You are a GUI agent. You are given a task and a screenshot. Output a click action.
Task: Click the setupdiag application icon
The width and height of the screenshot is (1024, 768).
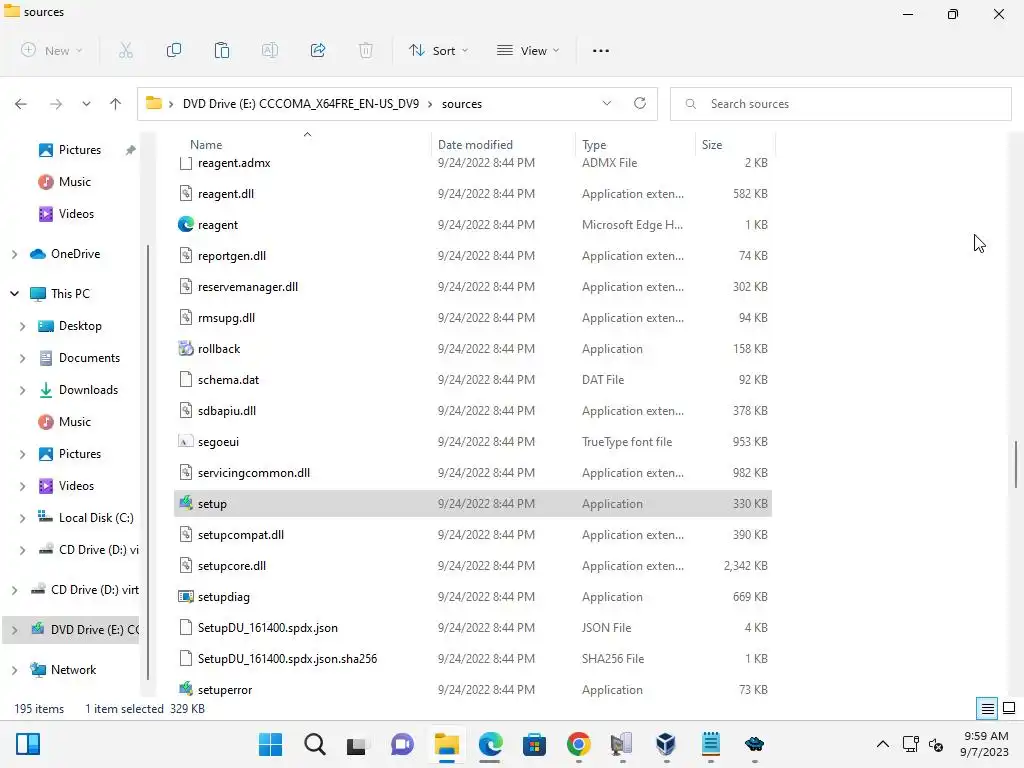pyautogui.click(x=186, y=596)
